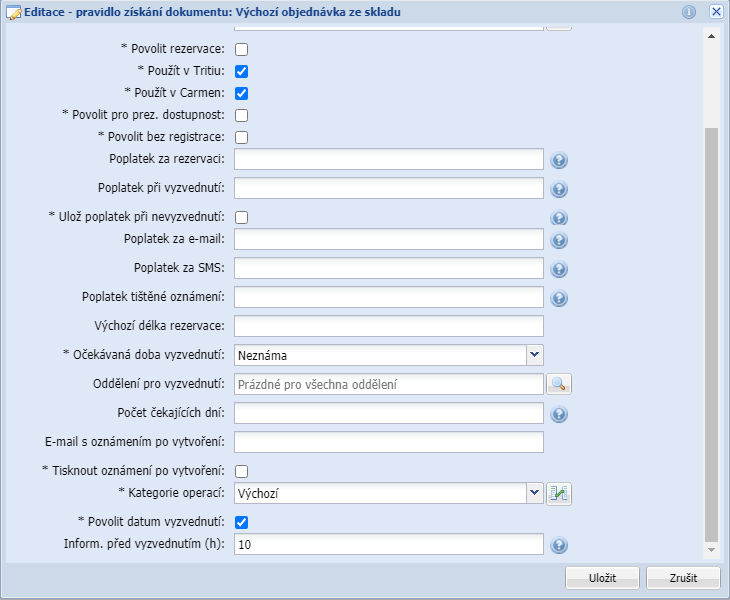Click search icon for Oddělení pro vyzvednutí

click(558, 384)
